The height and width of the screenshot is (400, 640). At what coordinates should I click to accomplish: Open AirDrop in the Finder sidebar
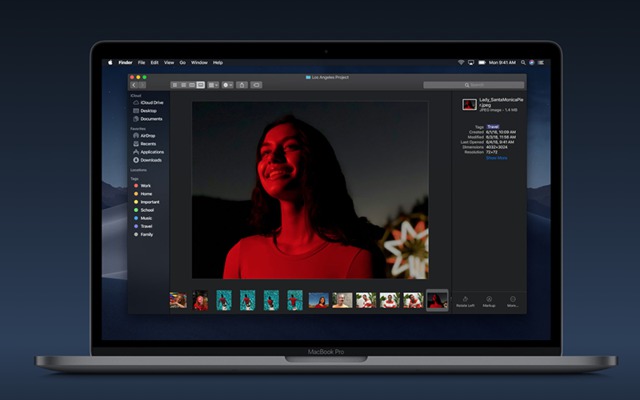coord(148,136)
